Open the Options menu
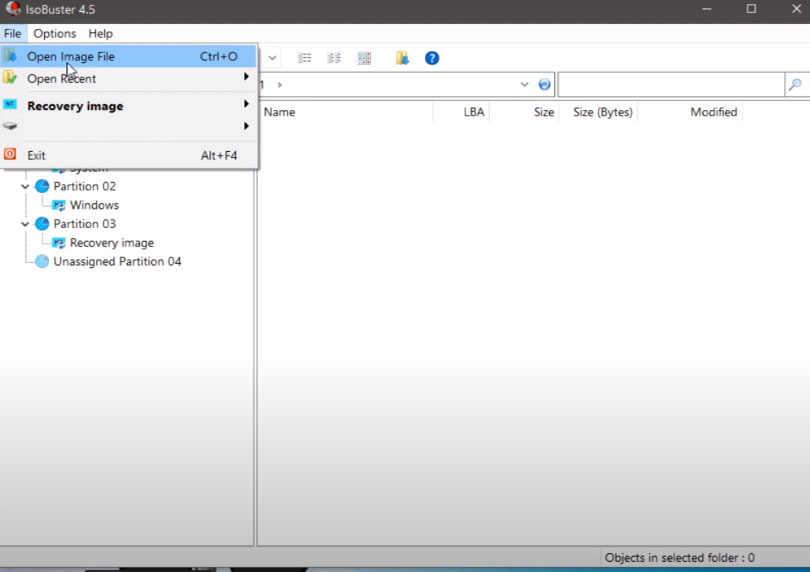810x572 pixels. point(55,33)
